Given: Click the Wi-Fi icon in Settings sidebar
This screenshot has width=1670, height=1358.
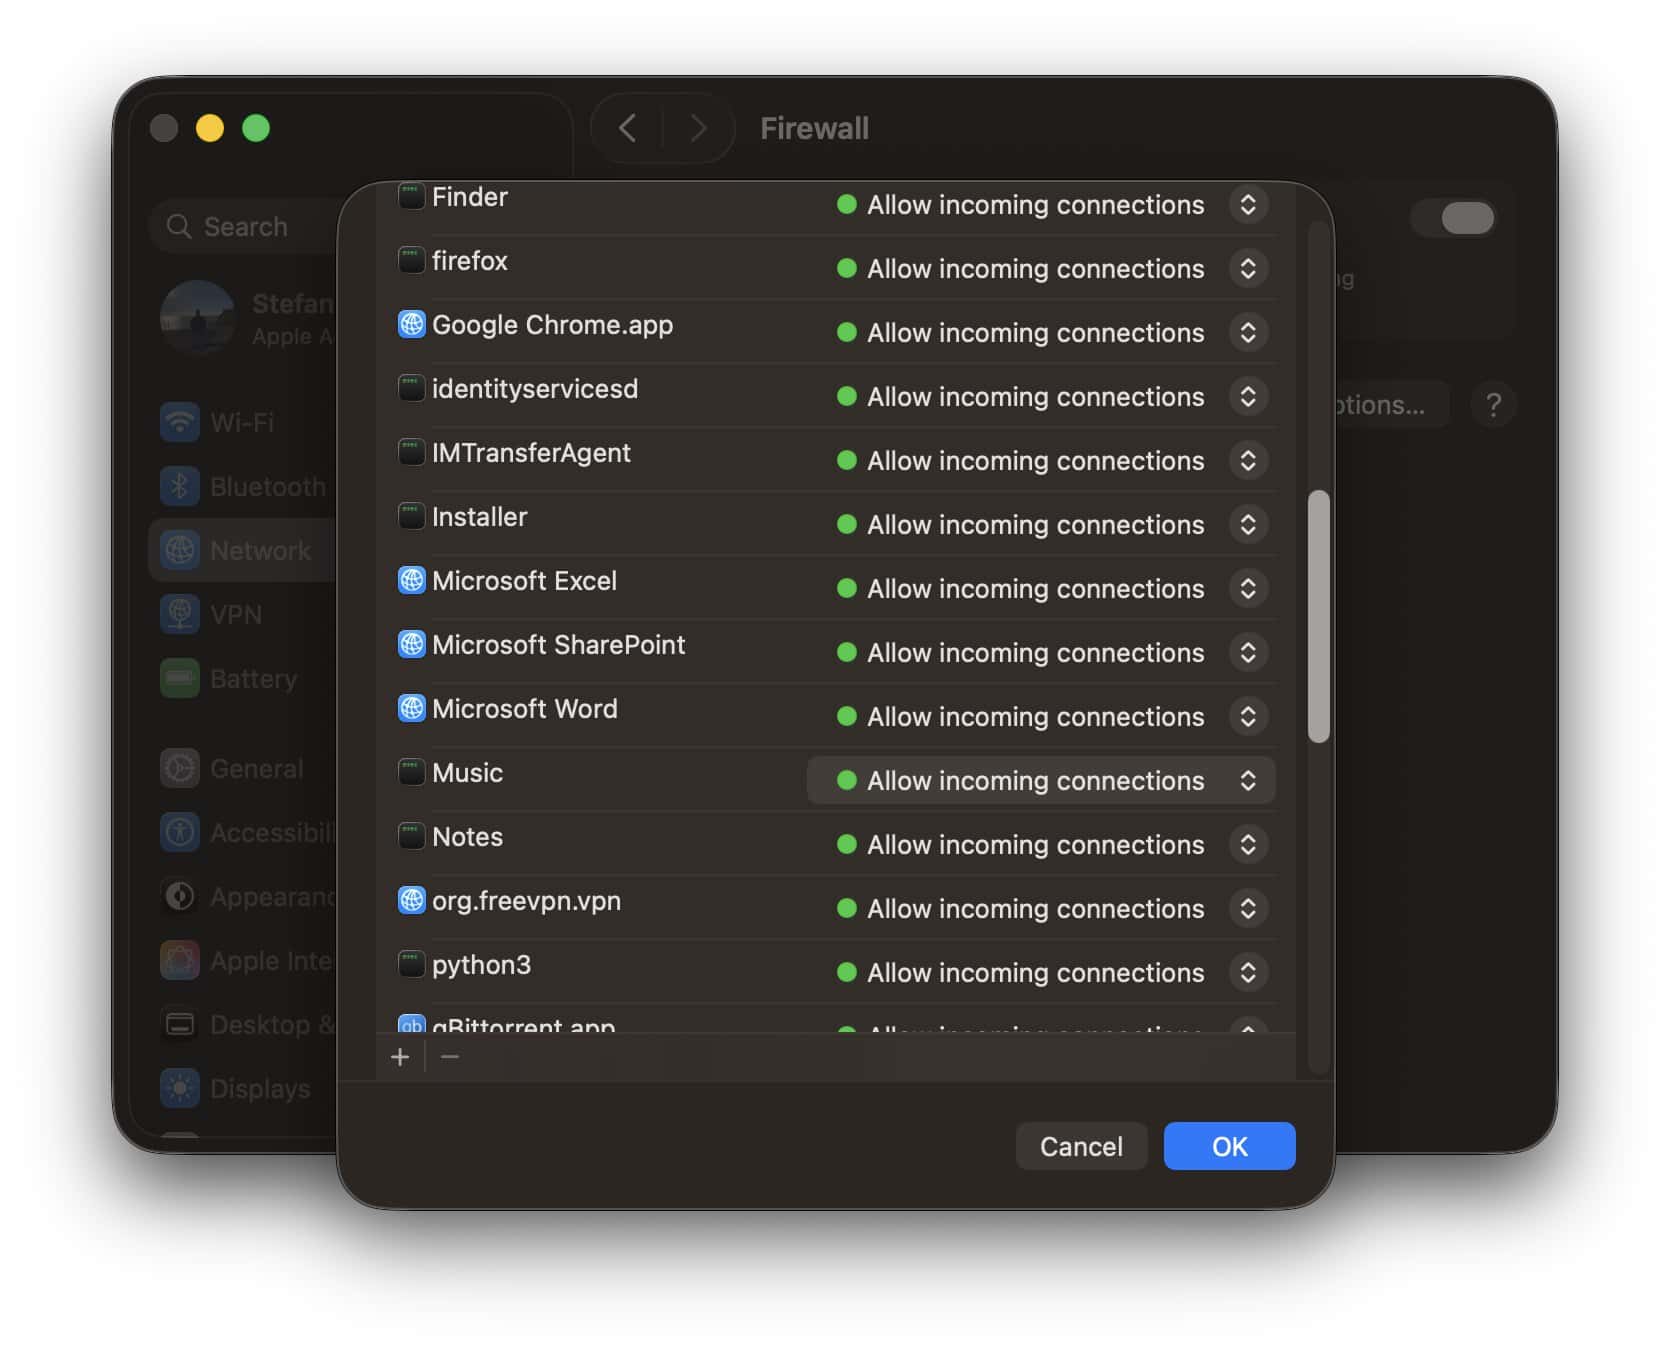Looking at the screenshot, I should point(180,422).
